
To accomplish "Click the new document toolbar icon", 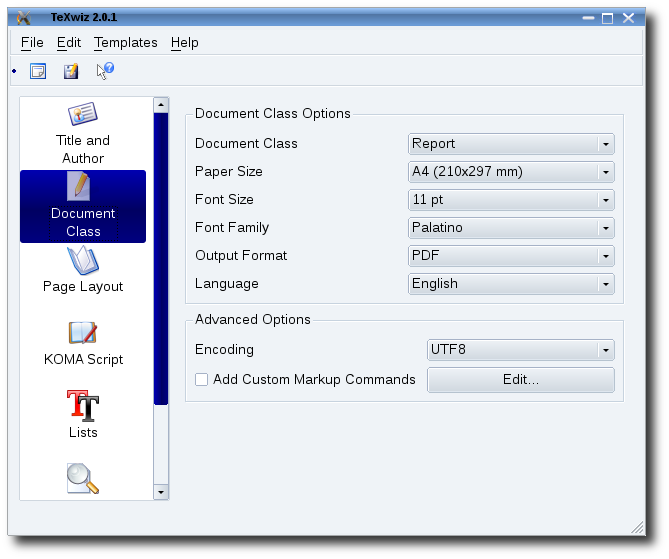I will [38, 71].
